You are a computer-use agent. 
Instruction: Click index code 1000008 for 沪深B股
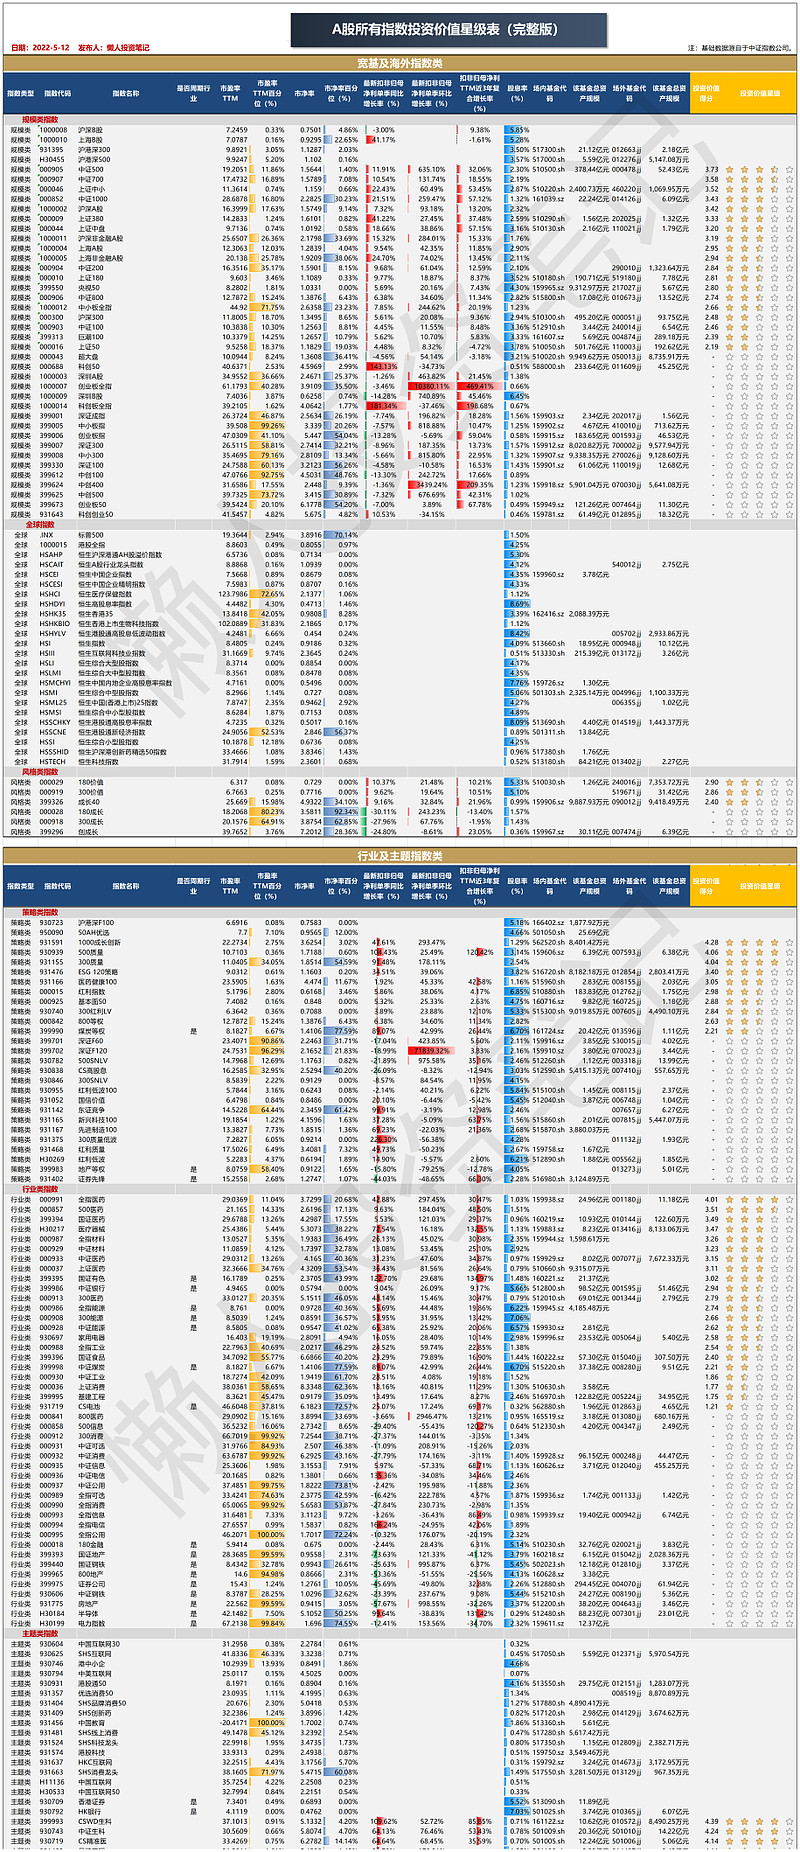(53, 130)
